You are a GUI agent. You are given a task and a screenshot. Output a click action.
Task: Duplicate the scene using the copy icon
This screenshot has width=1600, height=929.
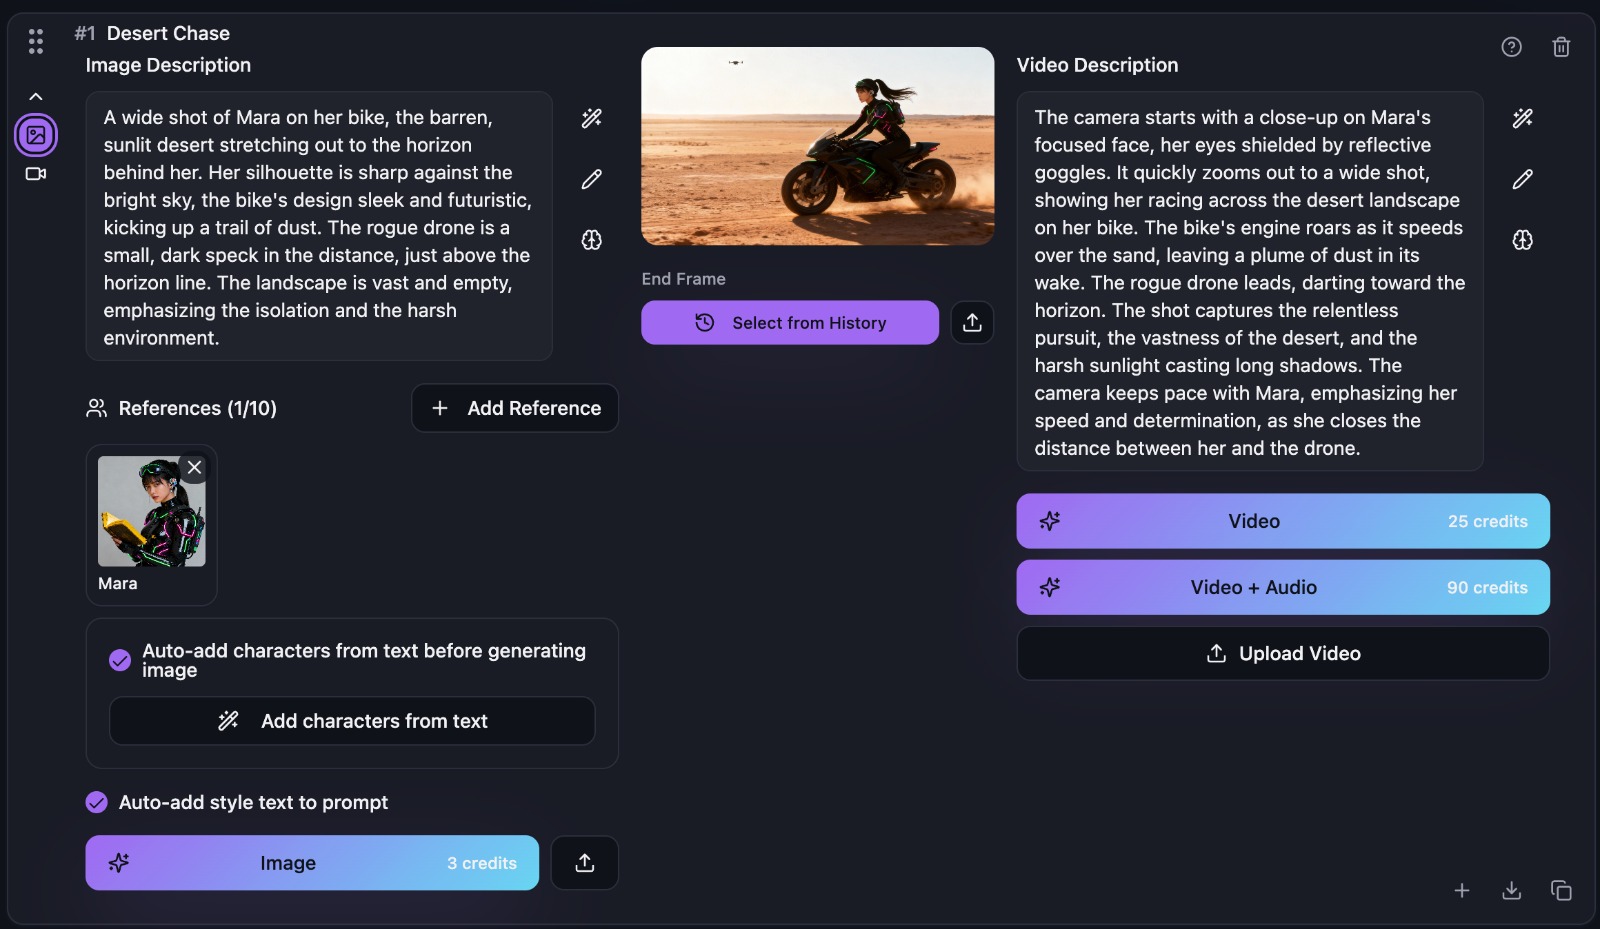[x=1561, y=890]
